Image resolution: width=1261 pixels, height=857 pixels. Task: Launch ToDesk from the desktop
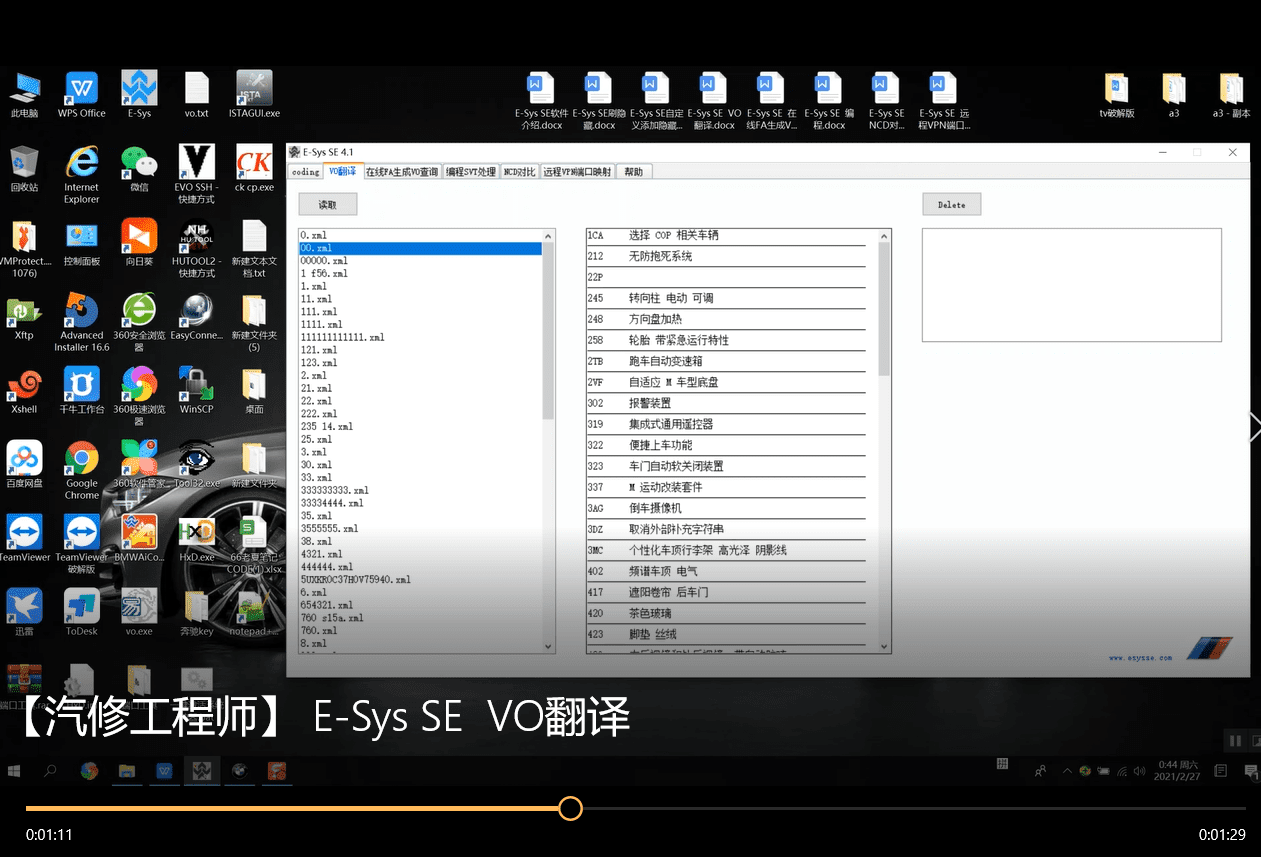(x=82, y=606)
